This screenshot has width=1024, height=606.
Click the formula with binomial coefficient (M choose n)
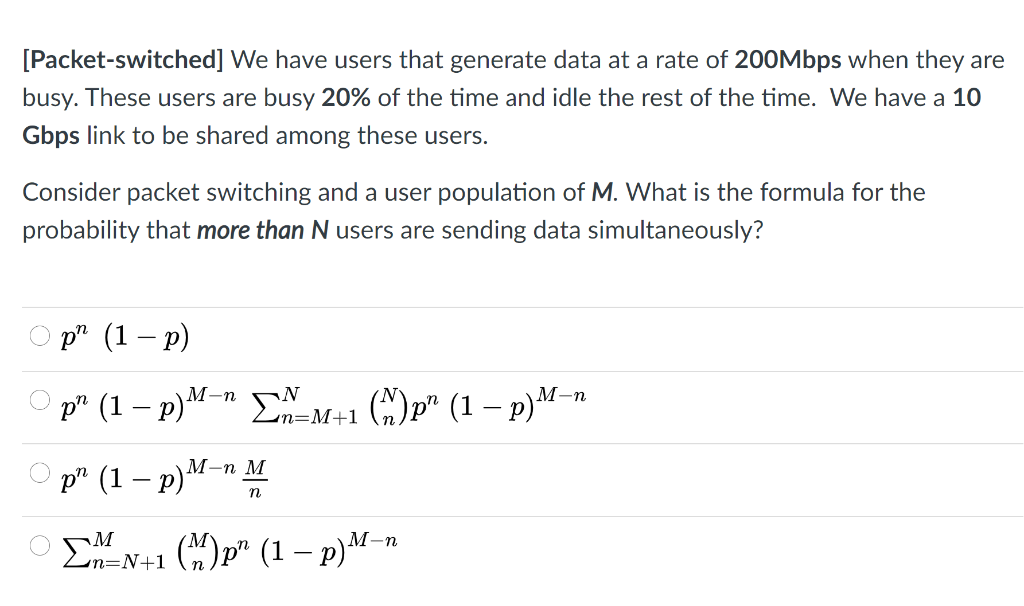197,549
